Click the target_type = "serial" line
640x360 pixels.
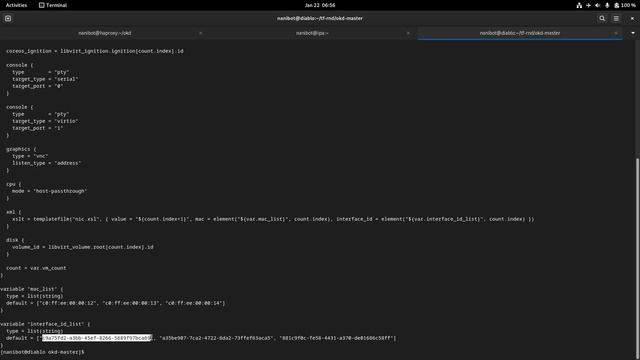pos(45,79)
